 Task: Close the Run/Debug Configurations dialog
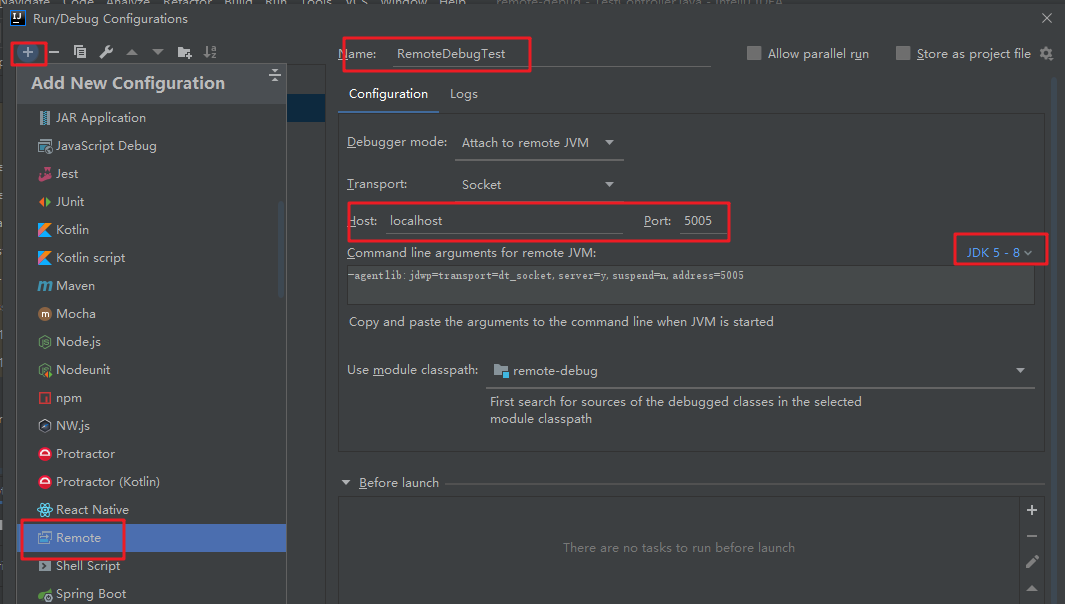click(1047, 18)
